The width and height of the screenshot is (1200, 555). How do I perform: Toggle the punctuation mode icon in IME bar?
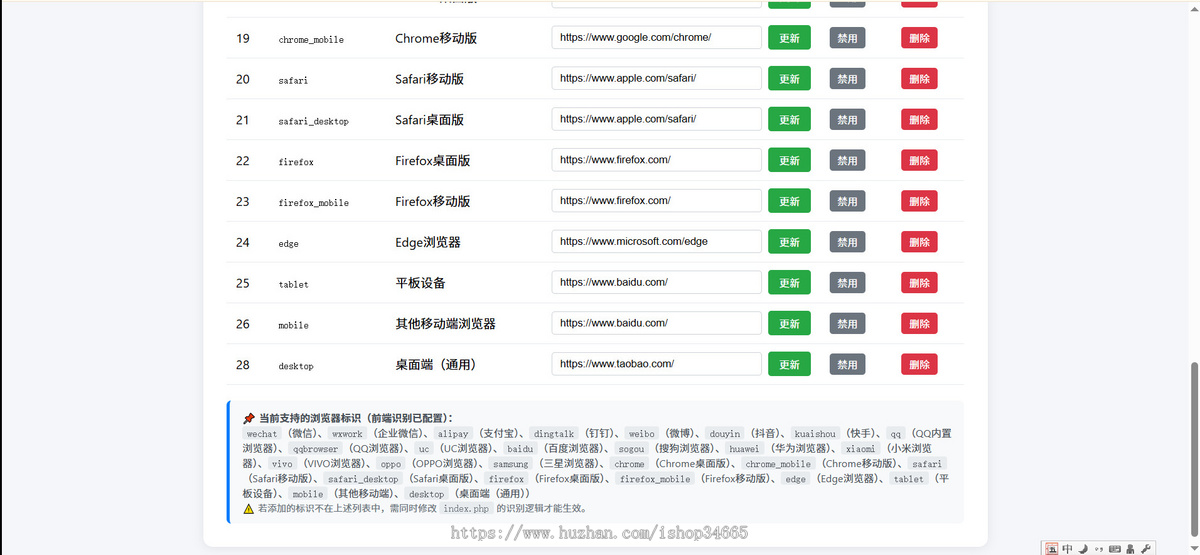1098,548
